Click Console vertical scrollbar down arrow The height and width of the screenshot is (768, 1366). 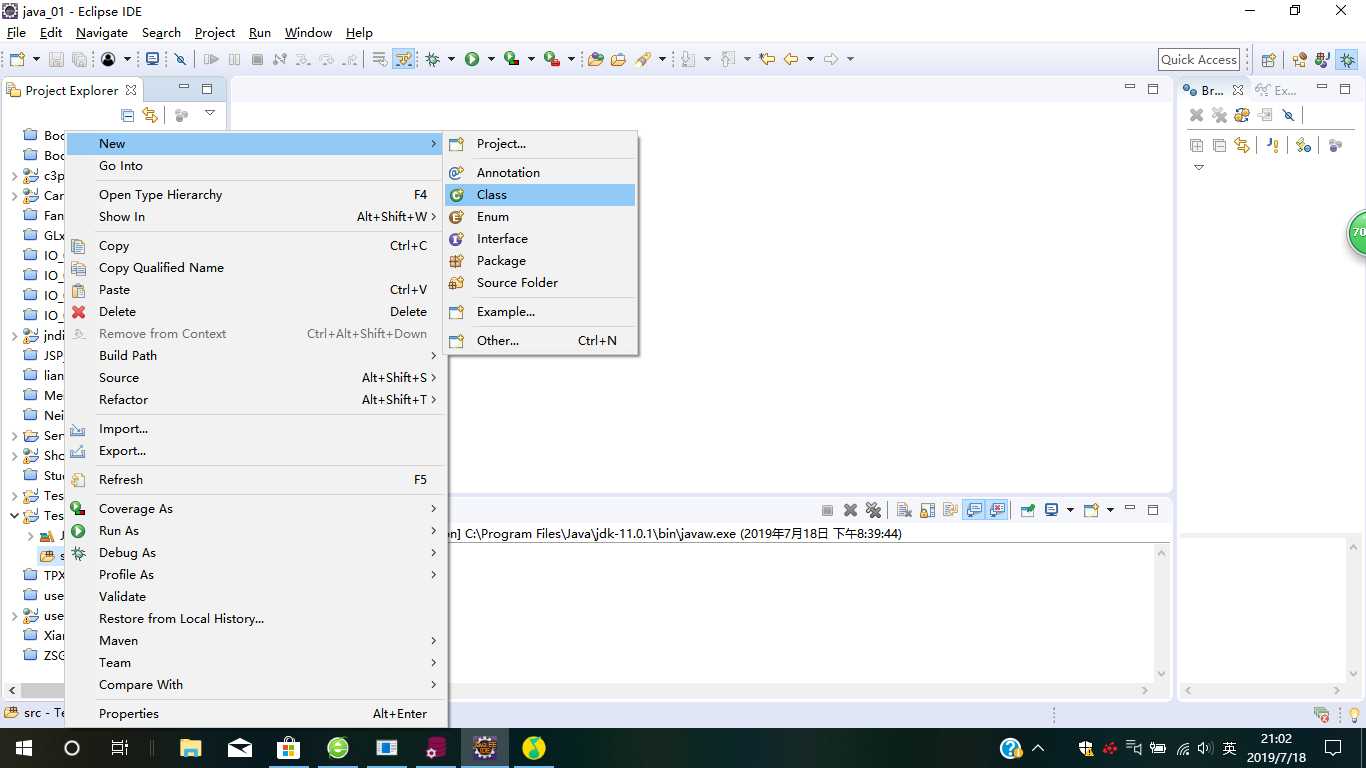click(1161, 673)
